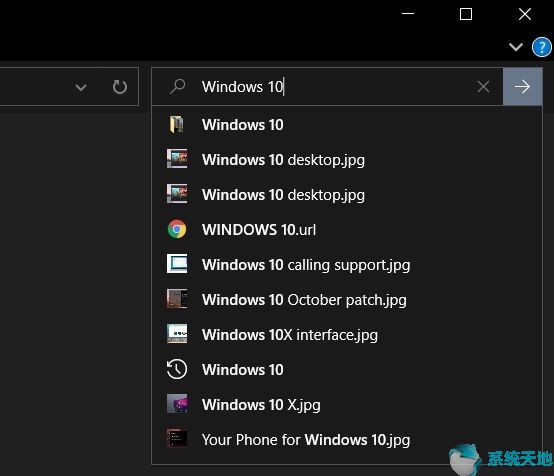This screenshot has height=476, width=554.
Task: Select second 'Windows 10 desktop.jpg' suggestion
Action: coord(347,195)
